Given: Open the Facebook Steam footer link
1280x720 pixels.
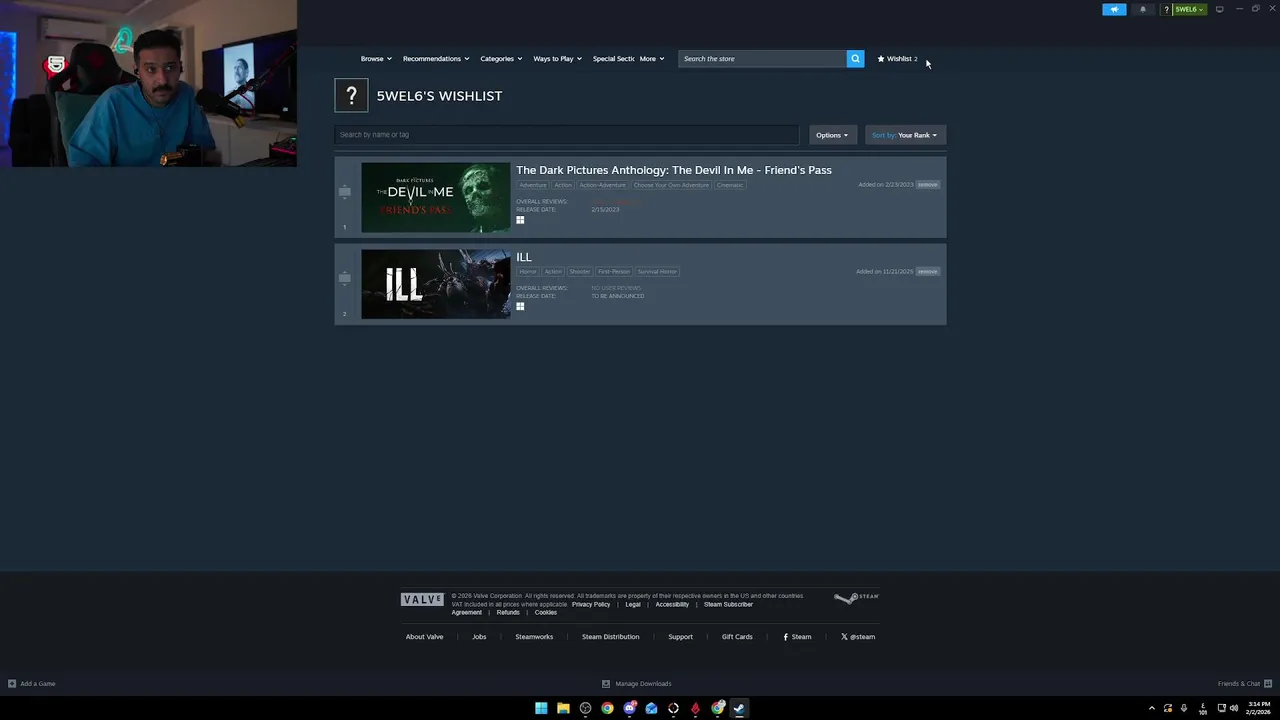Looking at the screenshot, I should [x=797, y=637].
